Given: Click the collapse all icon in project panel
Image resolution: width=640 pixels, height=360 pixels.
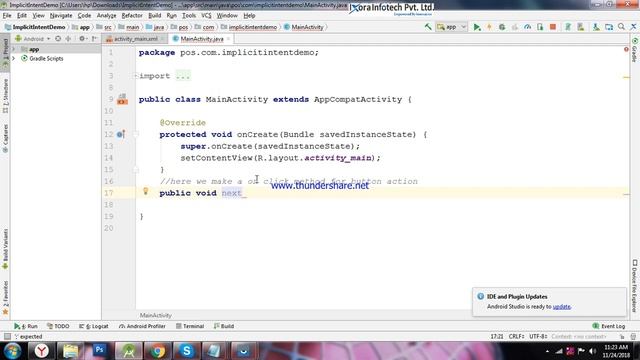Looking at the screenshot, I should pyautogui.click(x=68, y=39).
